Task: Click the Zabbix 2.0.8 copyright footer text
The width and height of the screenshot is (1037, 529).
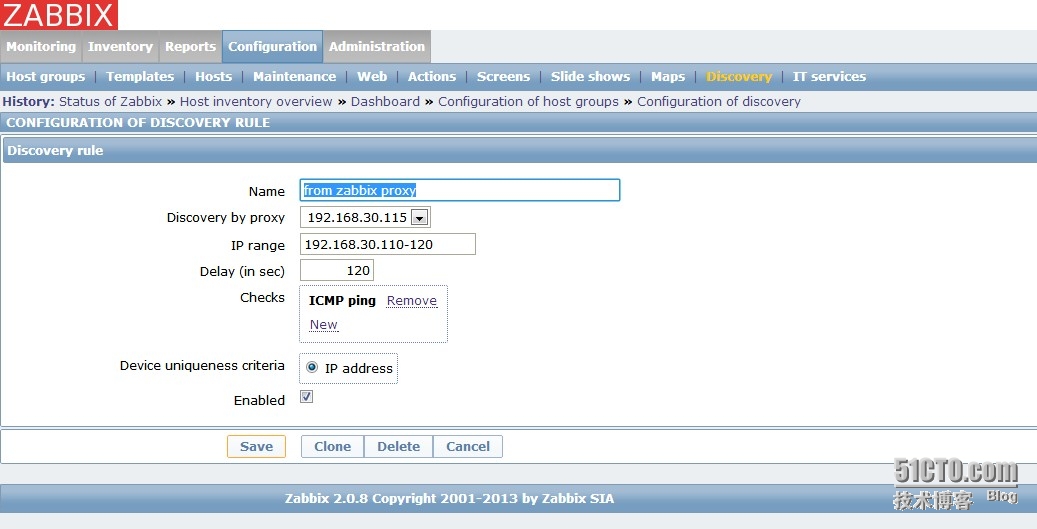Action: (x=449, y=499)
